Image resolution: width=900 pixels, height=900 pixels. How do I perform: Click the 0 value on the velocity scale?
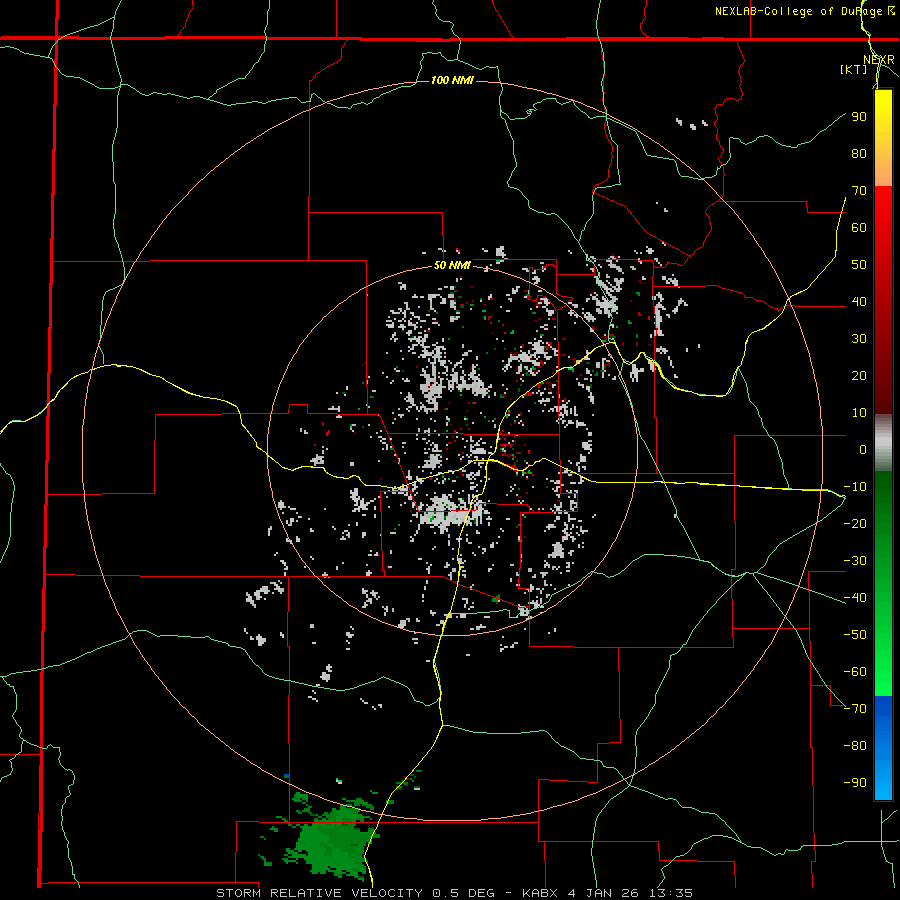pos(863,450)
